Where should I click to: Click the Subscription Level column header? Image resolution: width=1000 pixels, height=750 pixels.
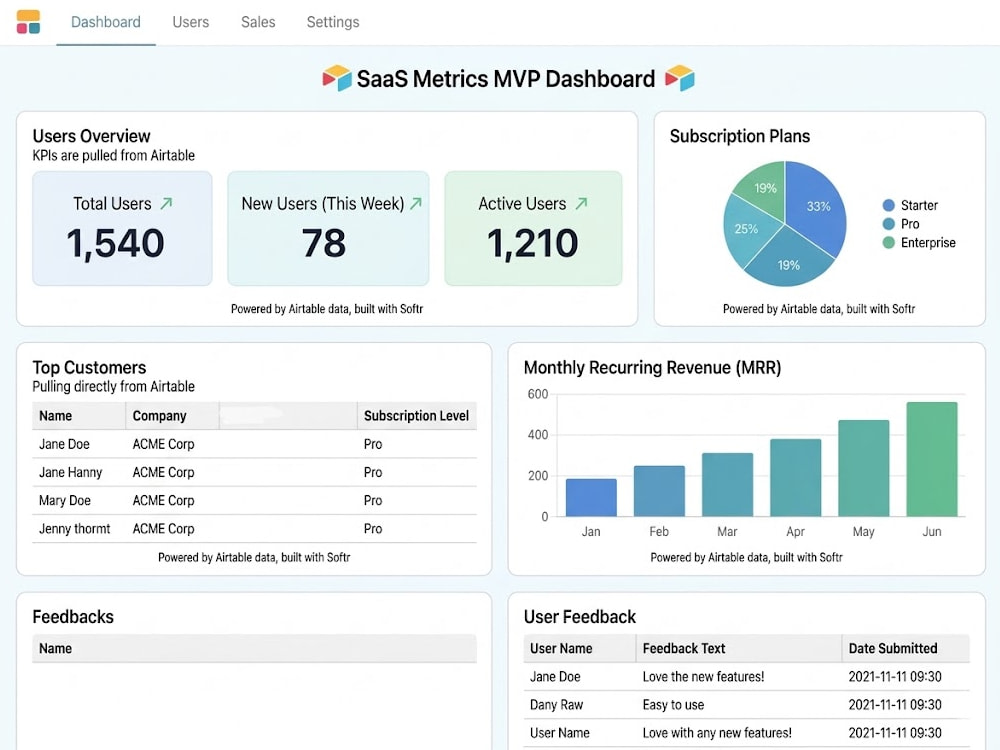pyautogui.click(x=416, y=416)
